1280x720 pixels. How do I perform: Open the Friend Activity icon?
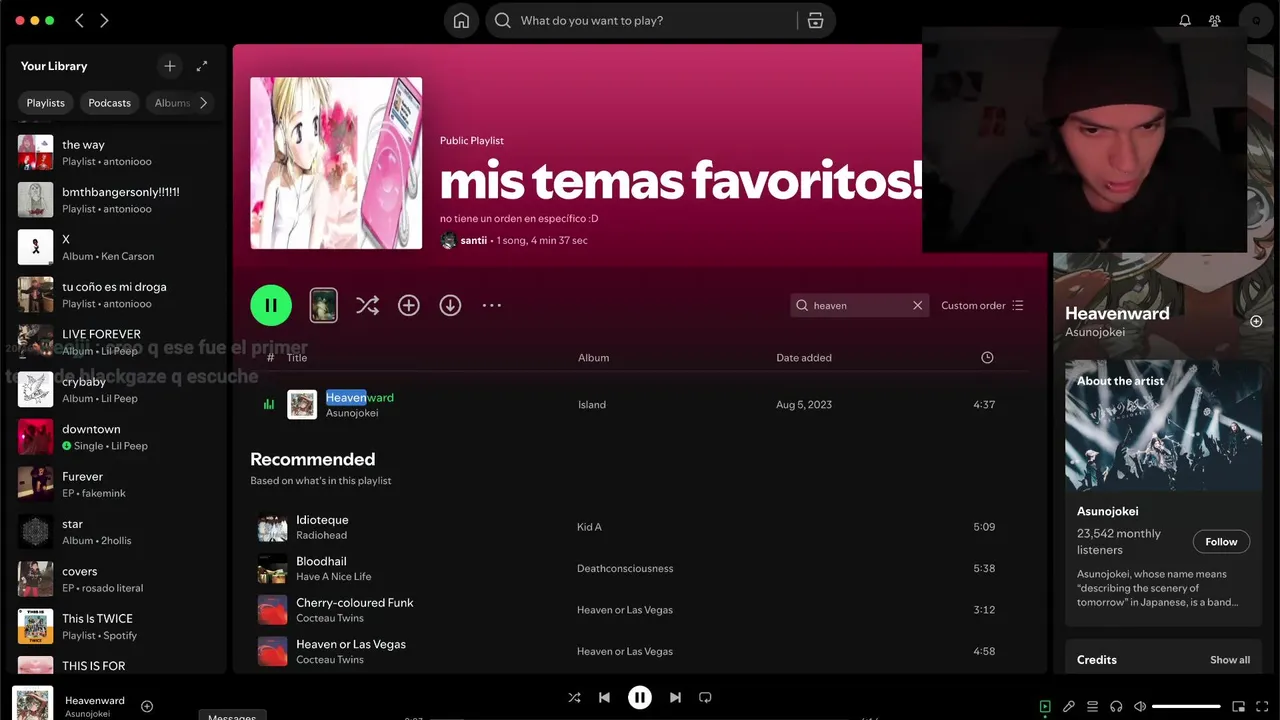coord(1215,20)
